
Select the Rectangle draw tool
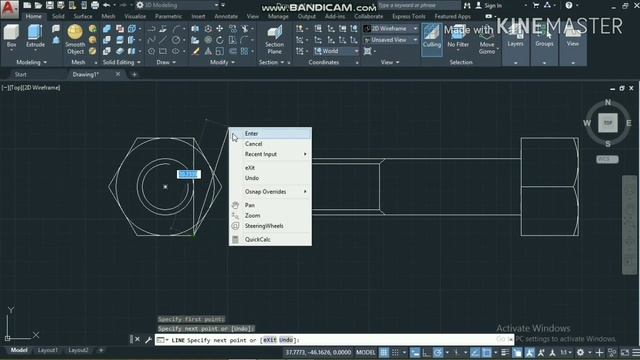point(163,51)
